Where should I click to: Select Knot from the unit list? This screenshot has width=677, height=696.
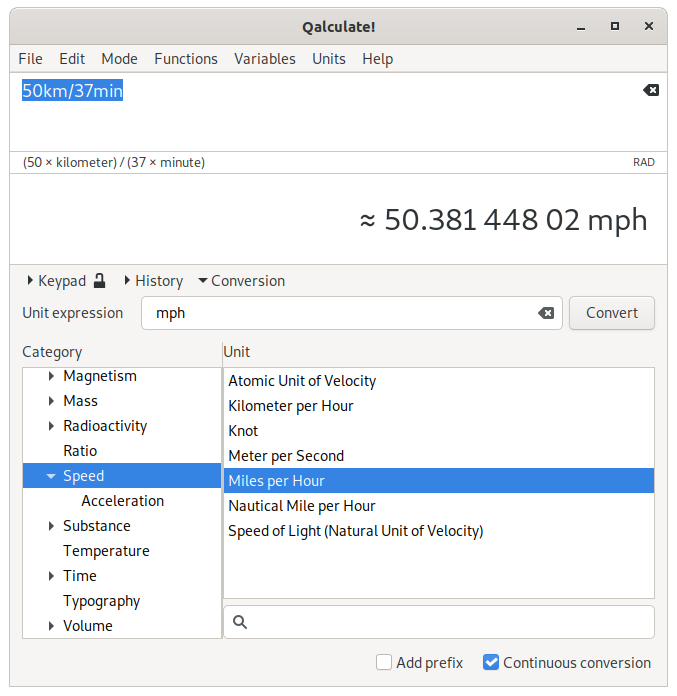[x=243, y=431]
